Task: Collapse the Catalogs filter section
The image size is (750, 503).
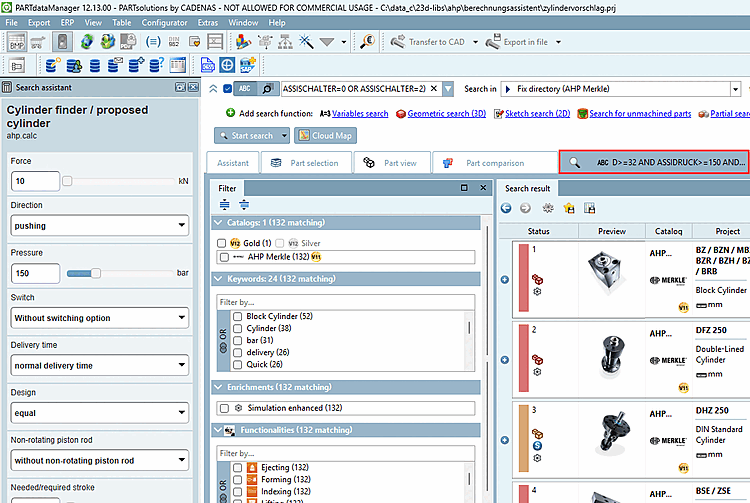Action: [219, 223]
